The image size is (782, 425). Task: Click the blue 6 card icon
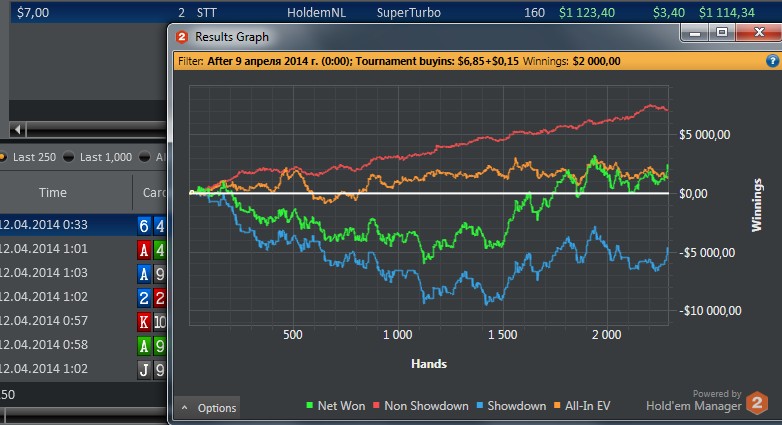[144, 226]
